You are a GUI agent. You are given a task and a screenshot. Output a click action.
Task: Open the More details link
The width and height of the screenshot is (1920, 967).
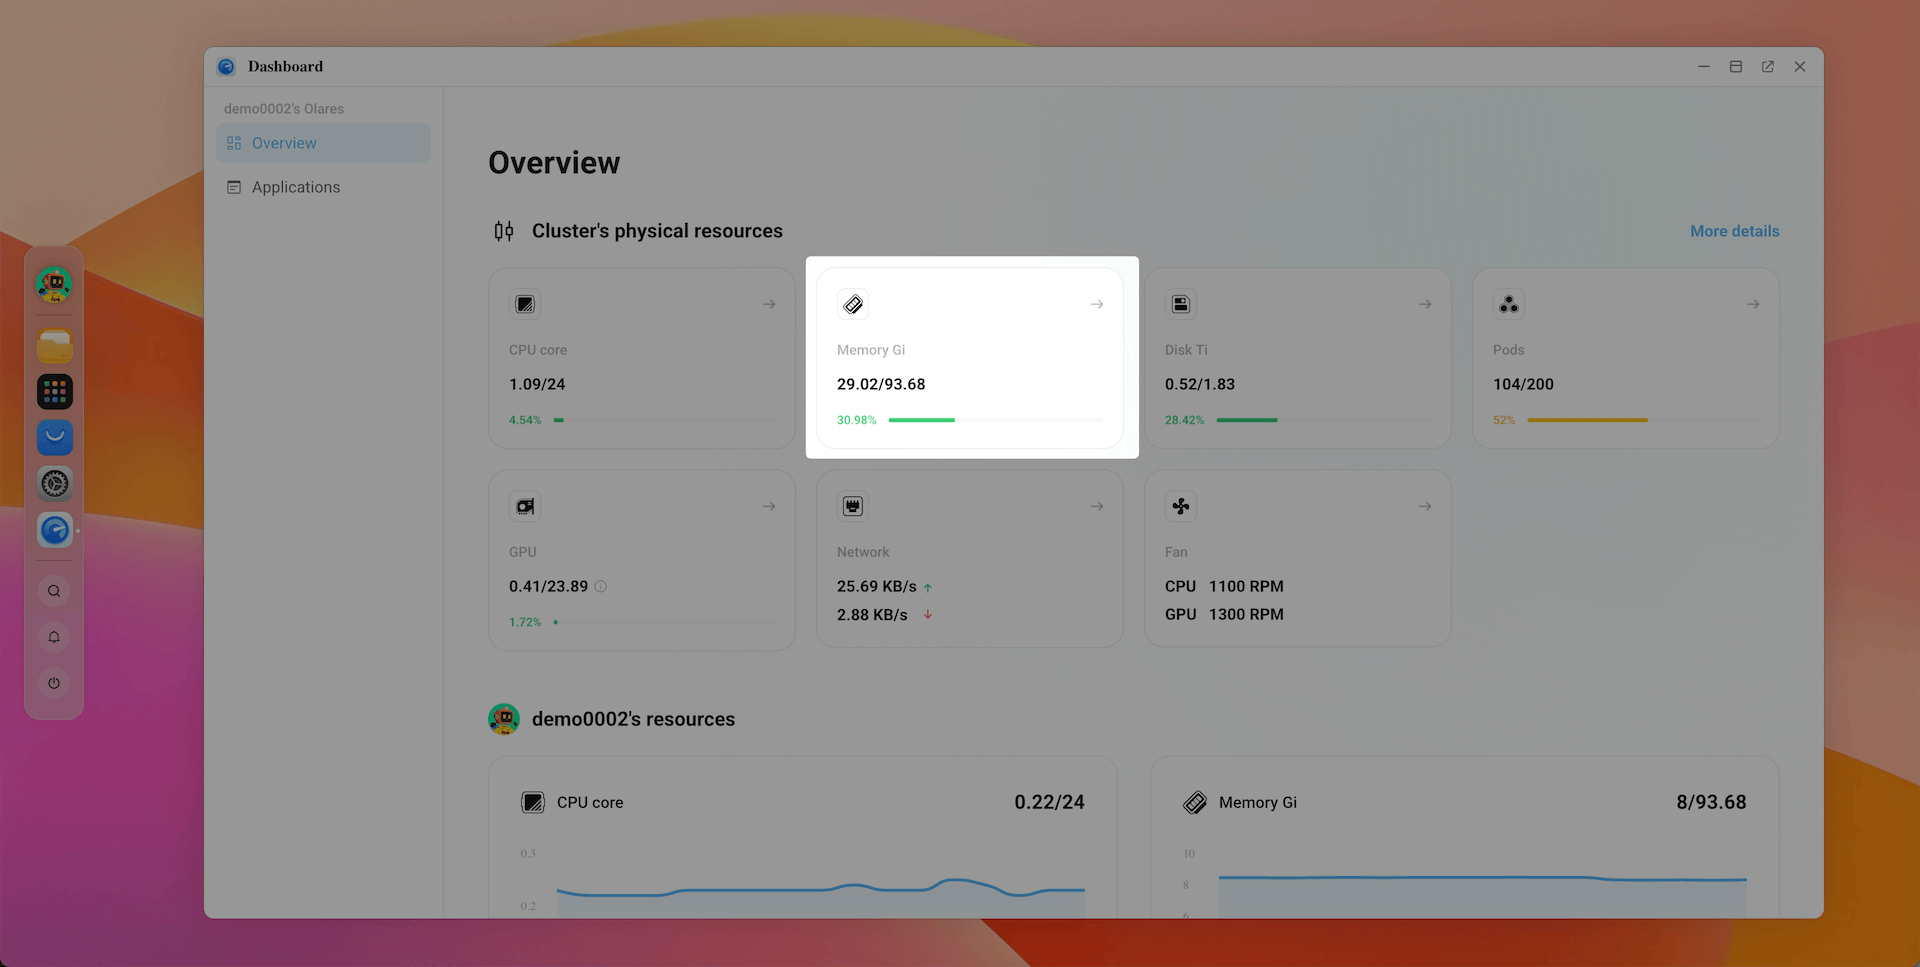pos(1734,231)
